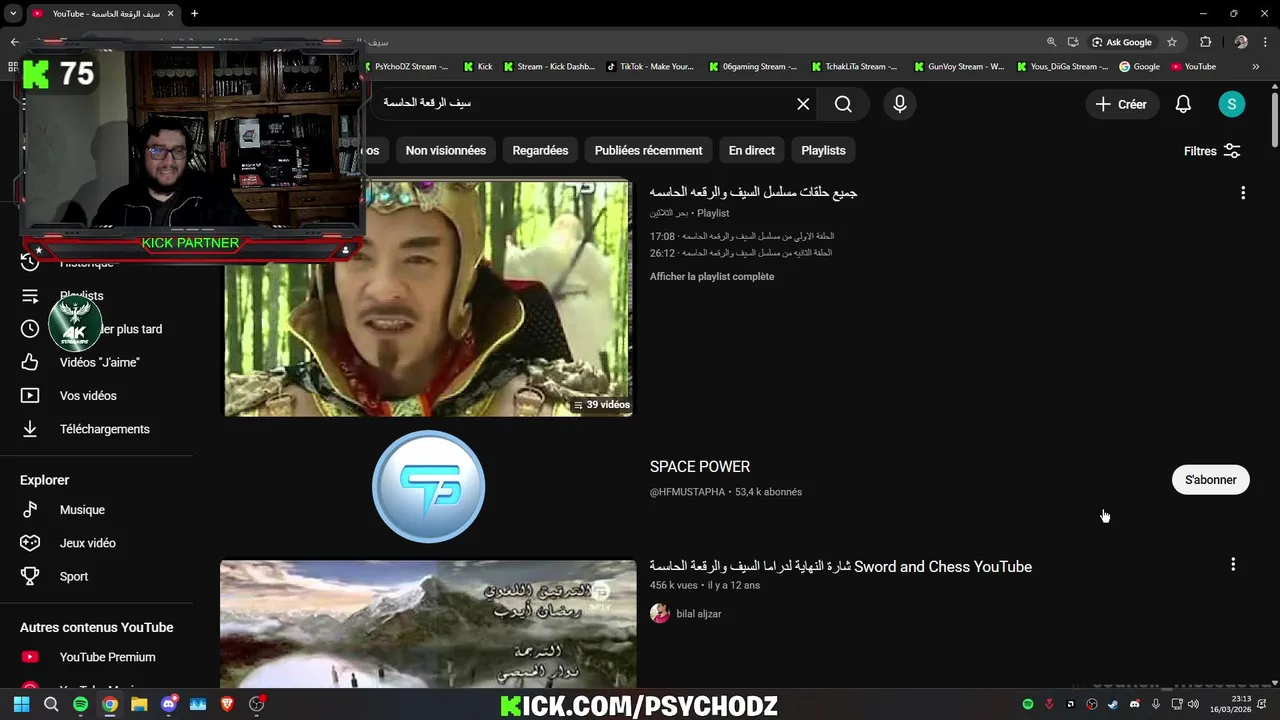The height and width of the screenshot is (720, 1280).
Task: Open bilal aljzar channel name
Action: tap(699, 614)
